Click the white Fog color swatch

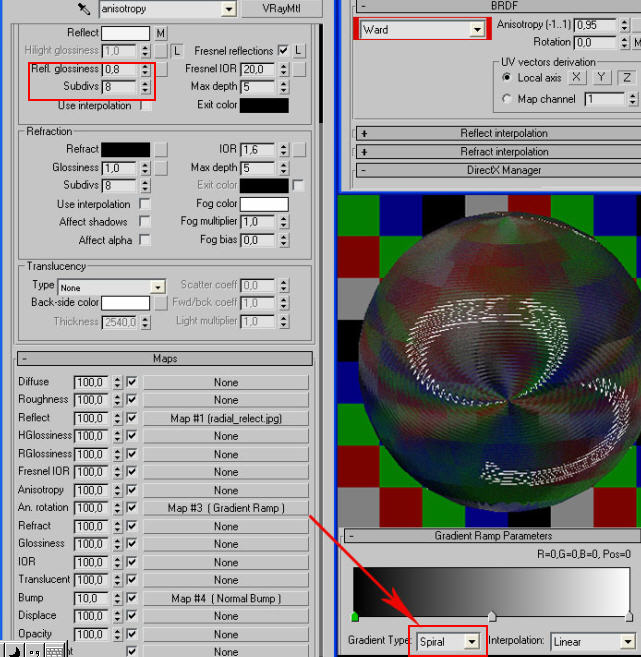(264, 204)
